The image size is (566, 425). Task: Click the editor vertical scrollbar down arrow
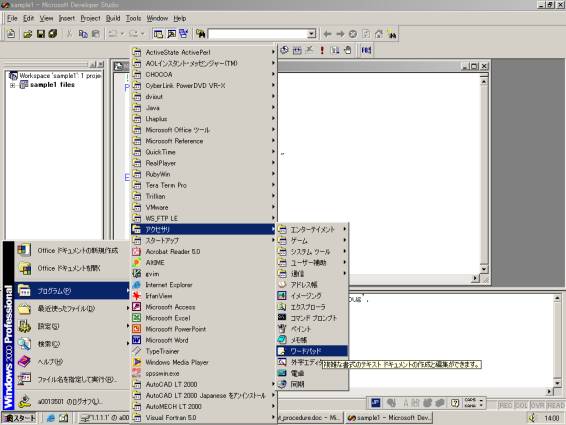coord(484,269)
